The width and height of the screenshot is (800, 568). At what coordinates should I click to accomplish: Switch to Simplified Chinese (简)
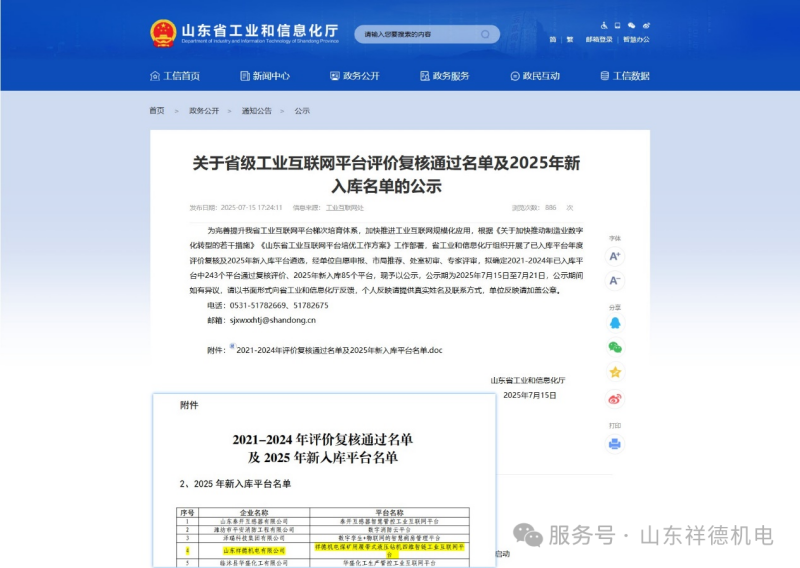(x=552, y=40)
